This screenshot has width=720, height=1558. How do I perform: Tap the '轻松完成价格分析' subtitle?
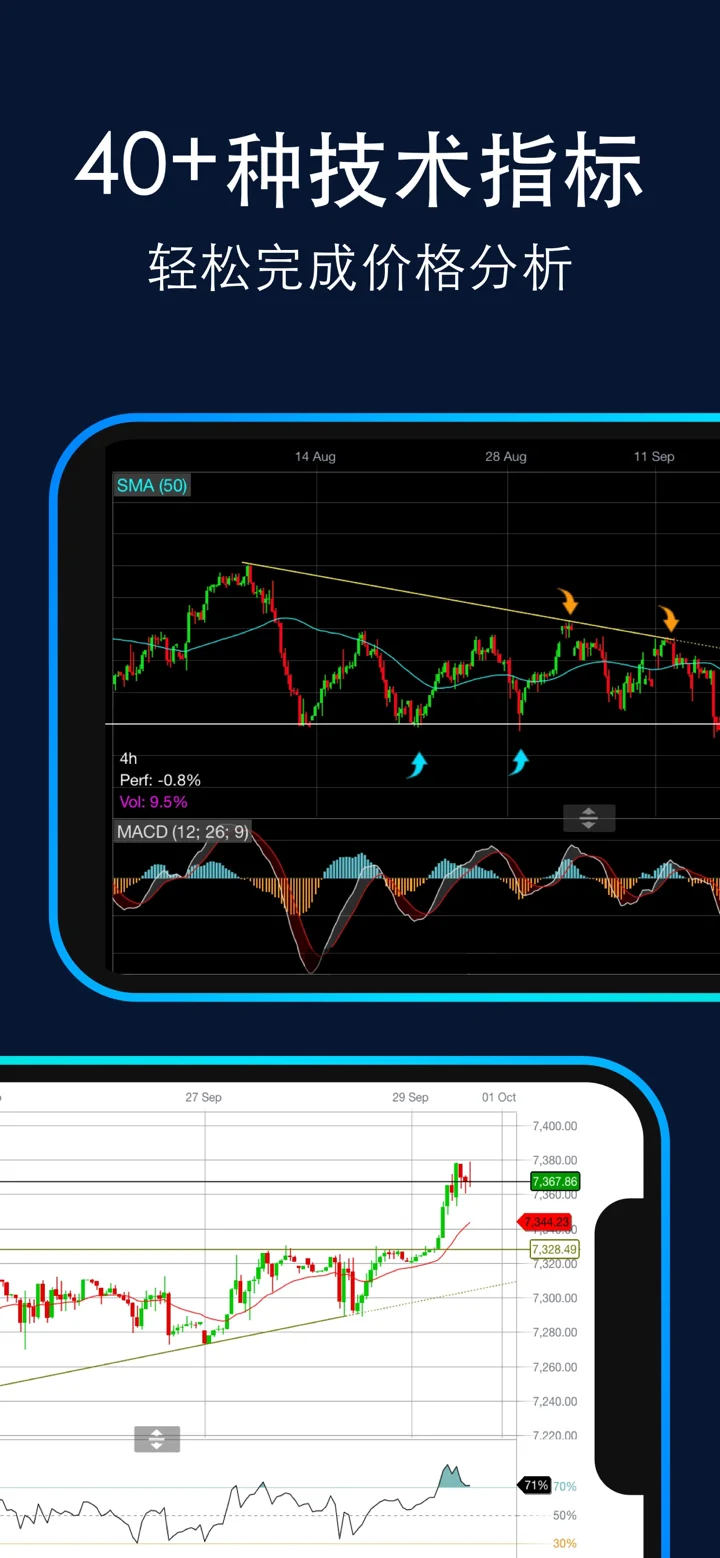point(360,268)
